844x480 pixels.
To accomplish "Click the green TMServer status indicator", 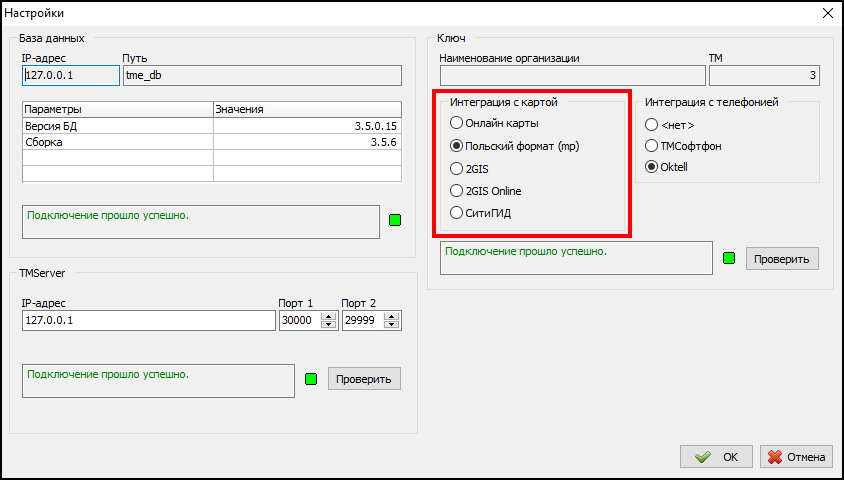I will 310,379.
